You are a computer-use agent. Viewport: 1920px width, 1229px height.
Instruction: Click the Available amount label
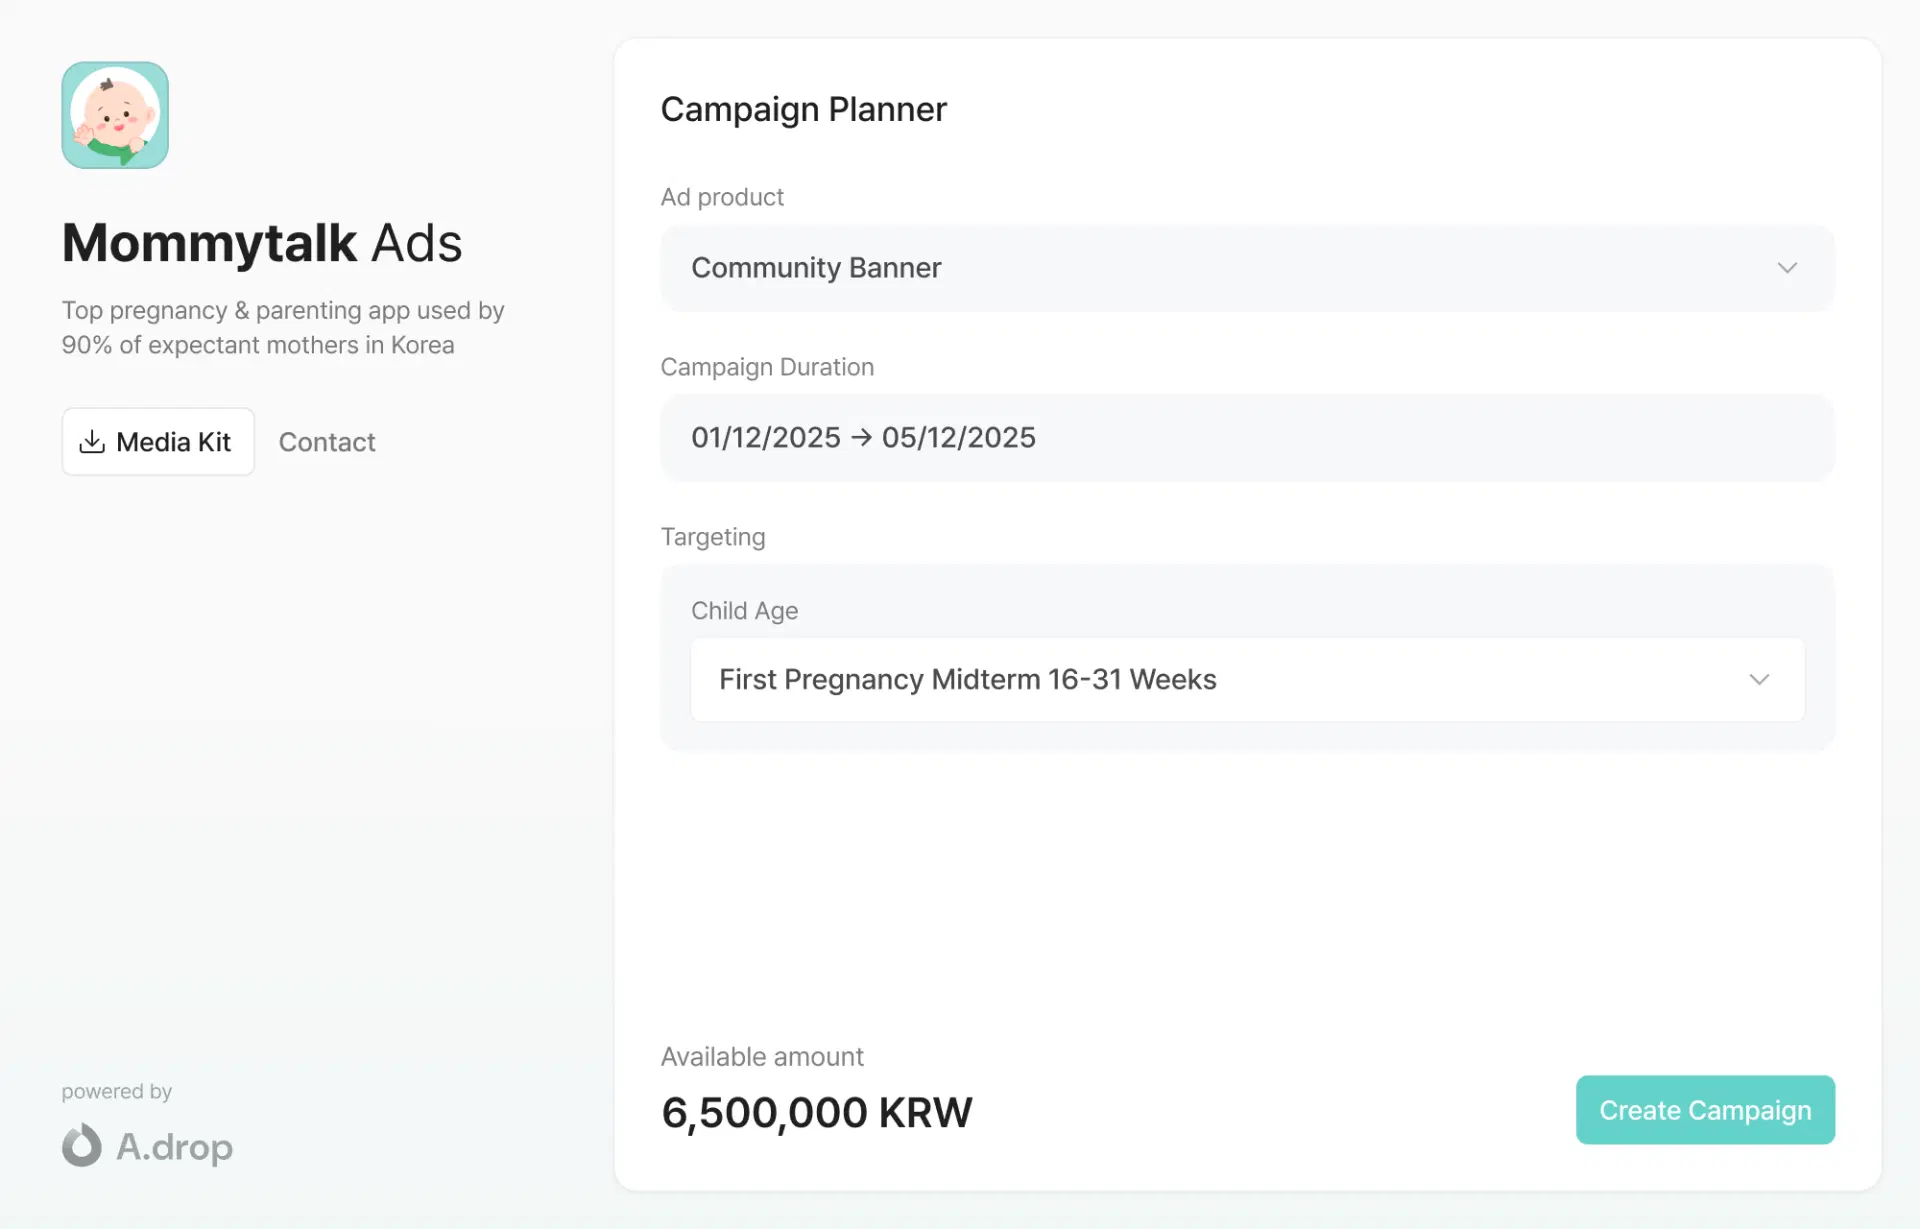(762, 1057)
